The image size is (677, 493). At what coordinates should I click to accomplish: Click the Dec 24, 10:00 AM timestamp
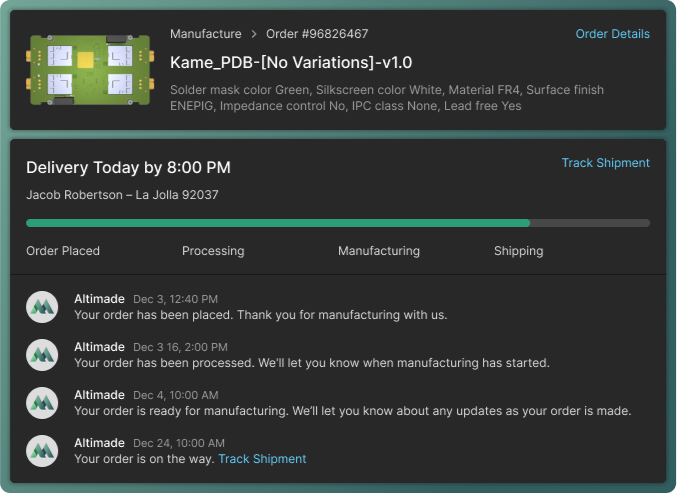coord(178,443)
